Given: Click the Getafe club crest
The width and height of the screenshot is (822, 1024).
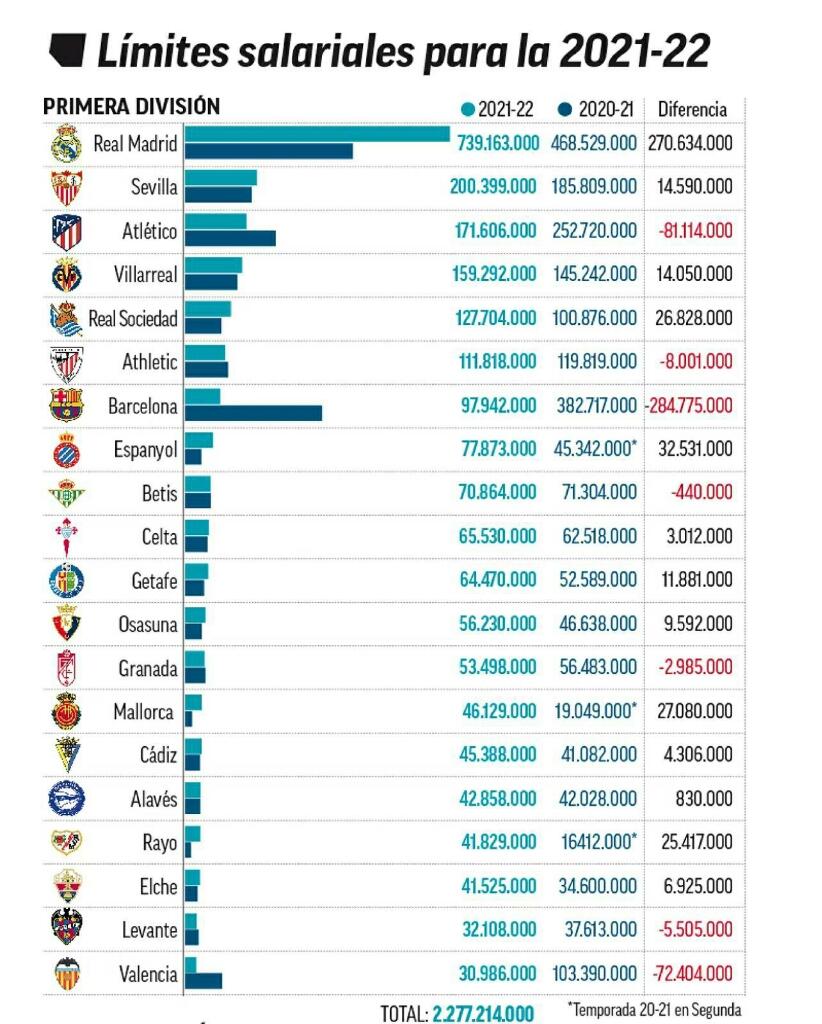Looking at the screenshot, I should click(x=67, y=580).
